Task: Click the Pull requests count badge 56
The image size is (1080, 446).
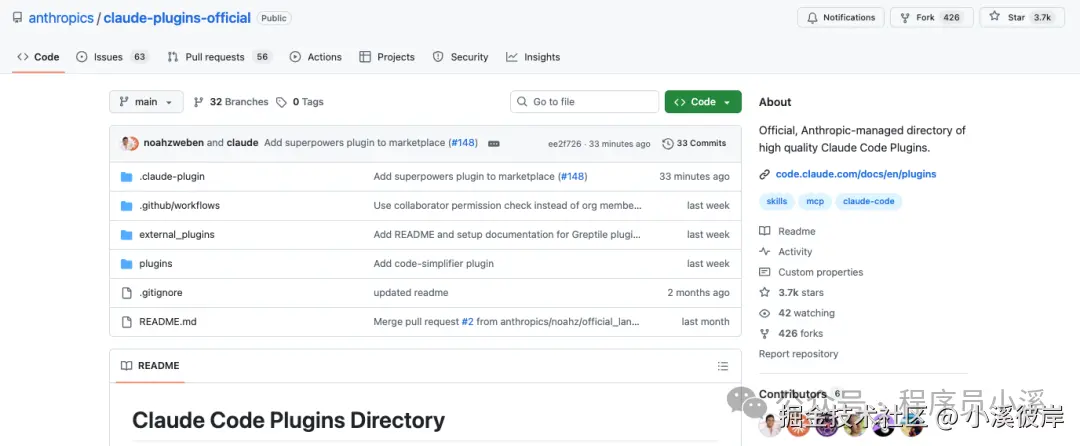Action: pyautogui.click(x=262, y=57)
